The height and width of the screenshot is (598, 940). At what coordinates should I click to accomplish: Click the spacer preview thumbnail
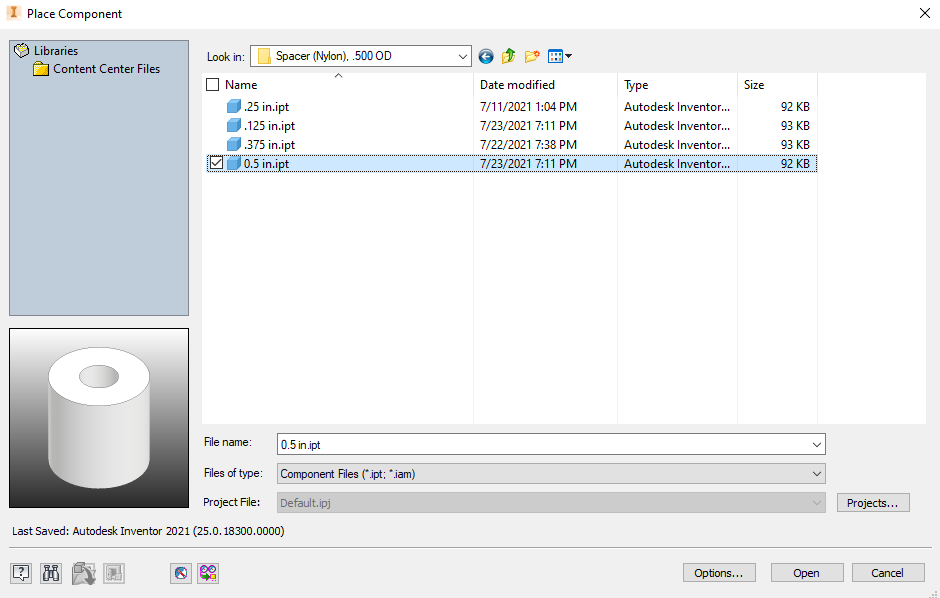click(99, 418)
